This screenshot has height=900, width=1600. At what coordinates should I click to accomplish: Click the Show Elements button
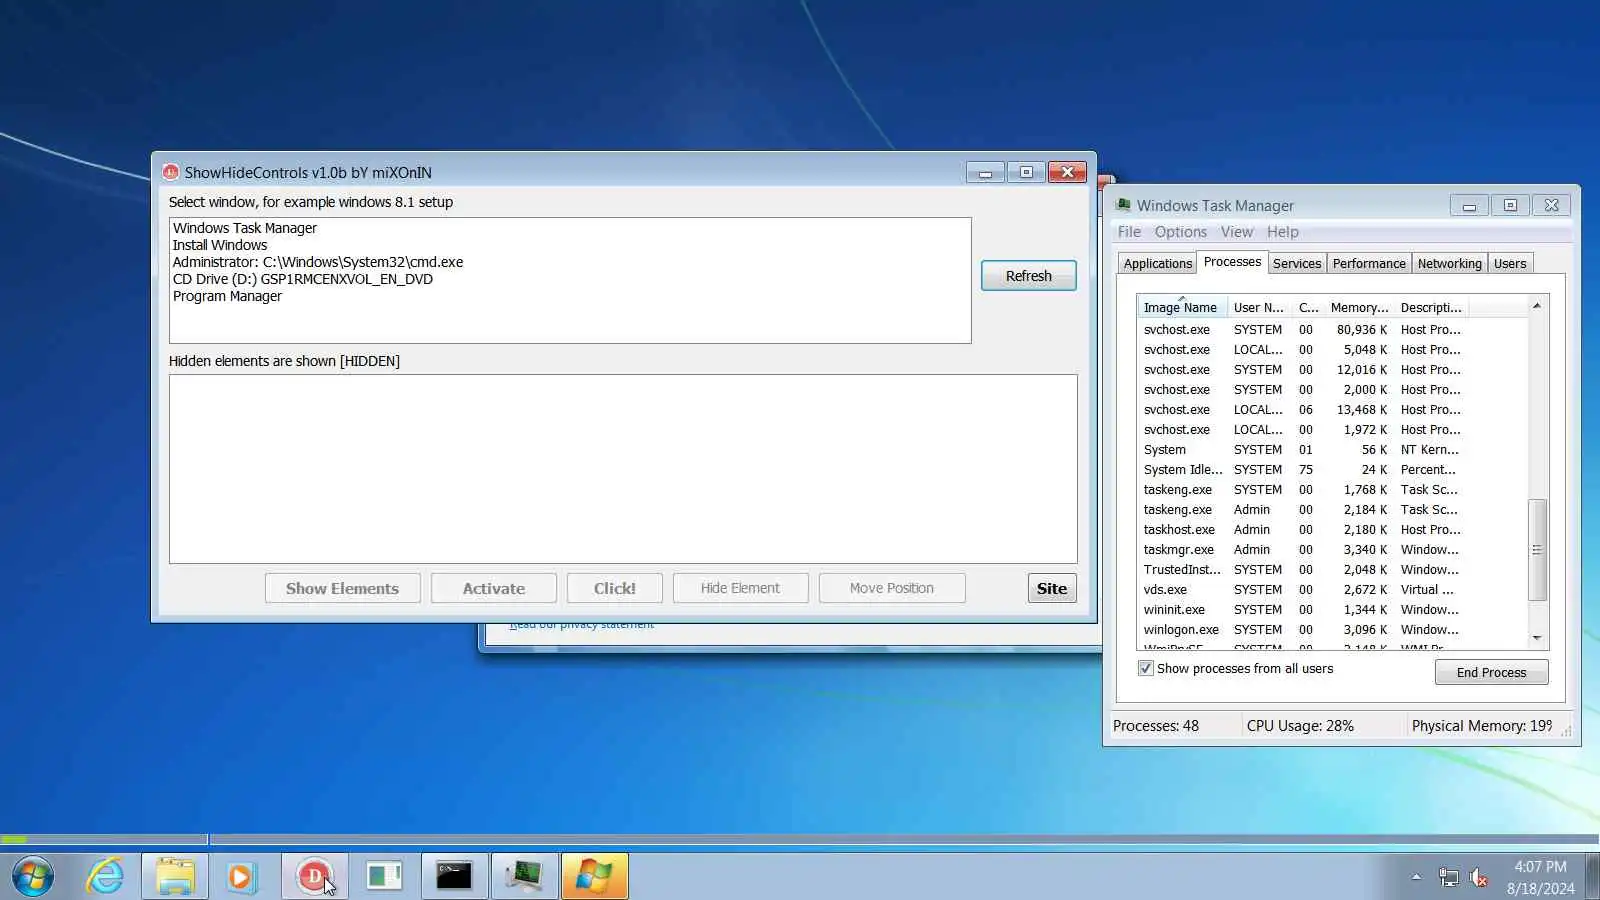click(x=342, y=588)
